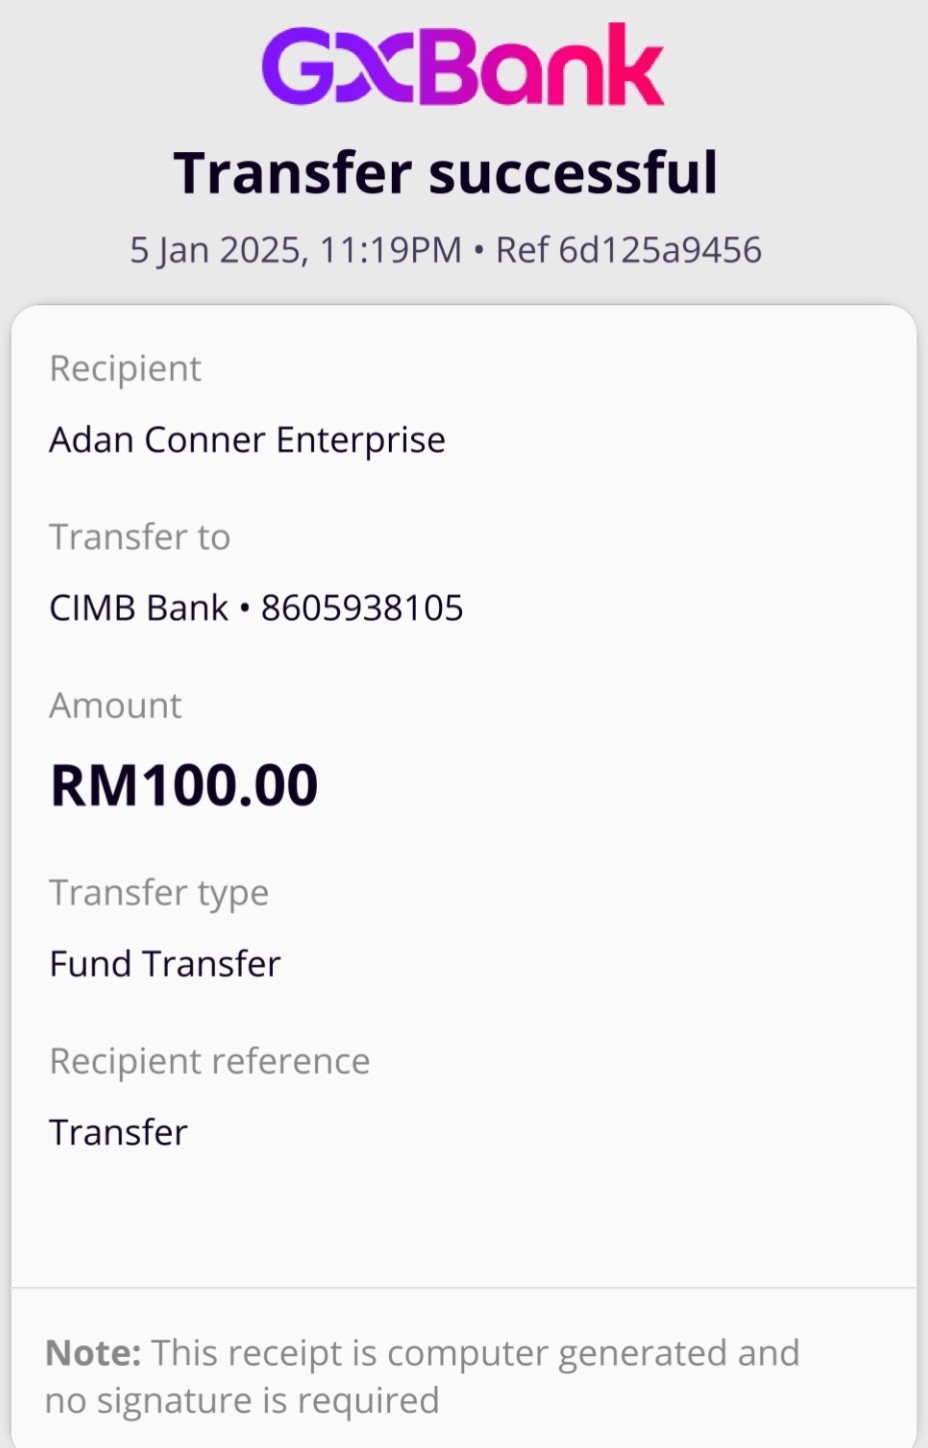Viewport: 928px width, 1448px height.
Task: Click the reference code 6d125a9456
Action: point(660,250)
